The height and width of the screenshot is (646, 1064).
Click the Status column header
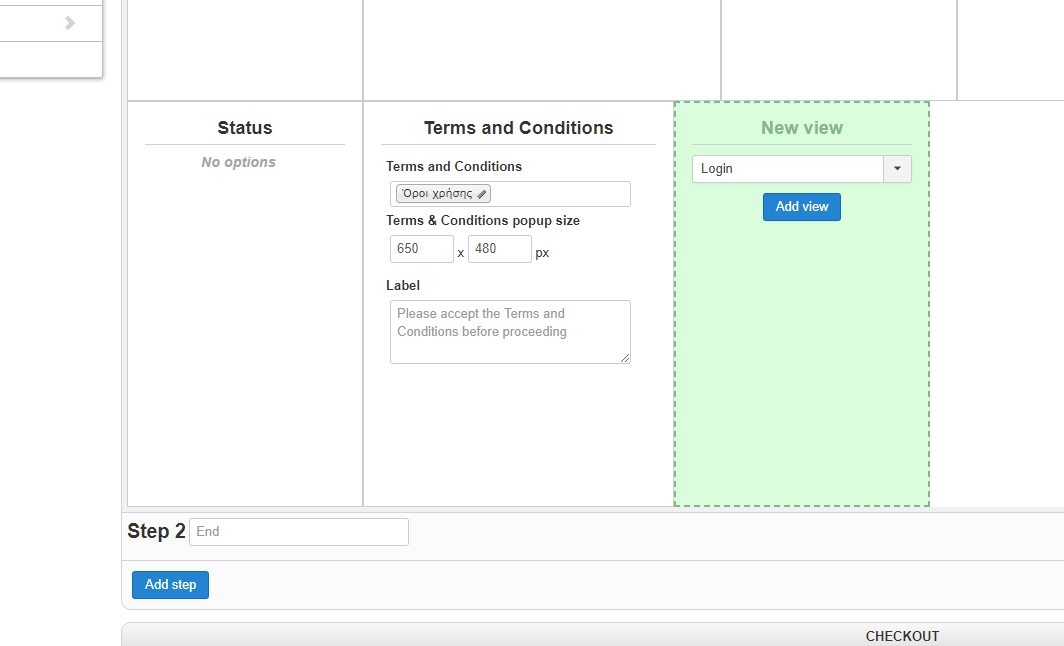[245, 128]
